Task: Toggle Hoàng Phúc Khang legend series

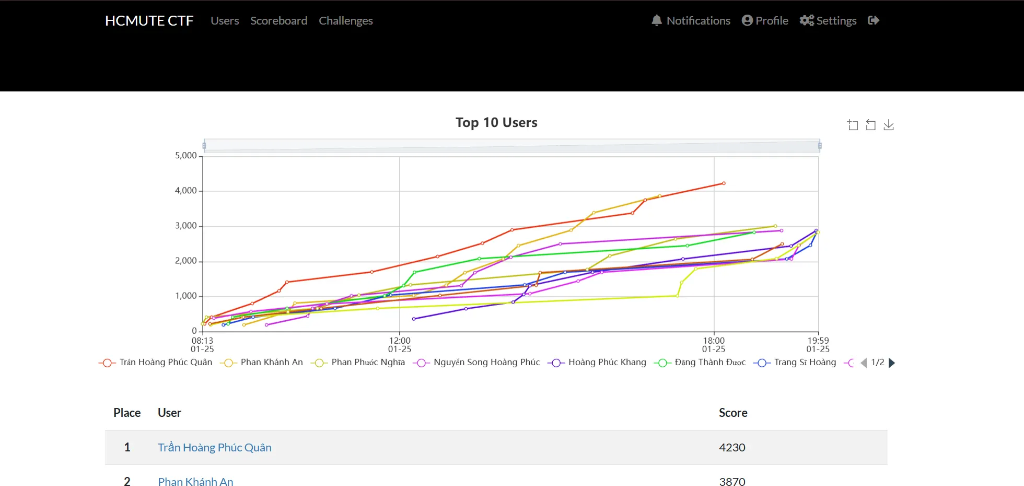Action: [x=598, y=363]
